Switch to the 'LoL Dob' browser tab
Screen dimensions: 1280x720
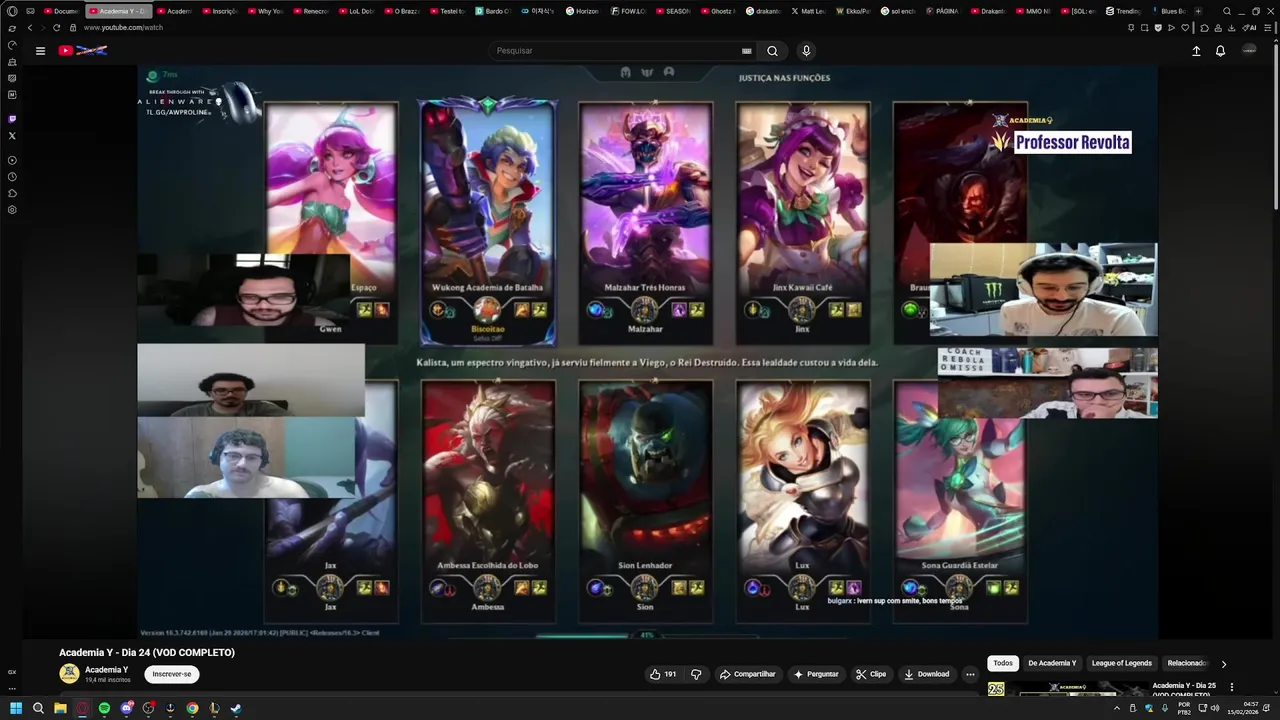tap(355, 11)
